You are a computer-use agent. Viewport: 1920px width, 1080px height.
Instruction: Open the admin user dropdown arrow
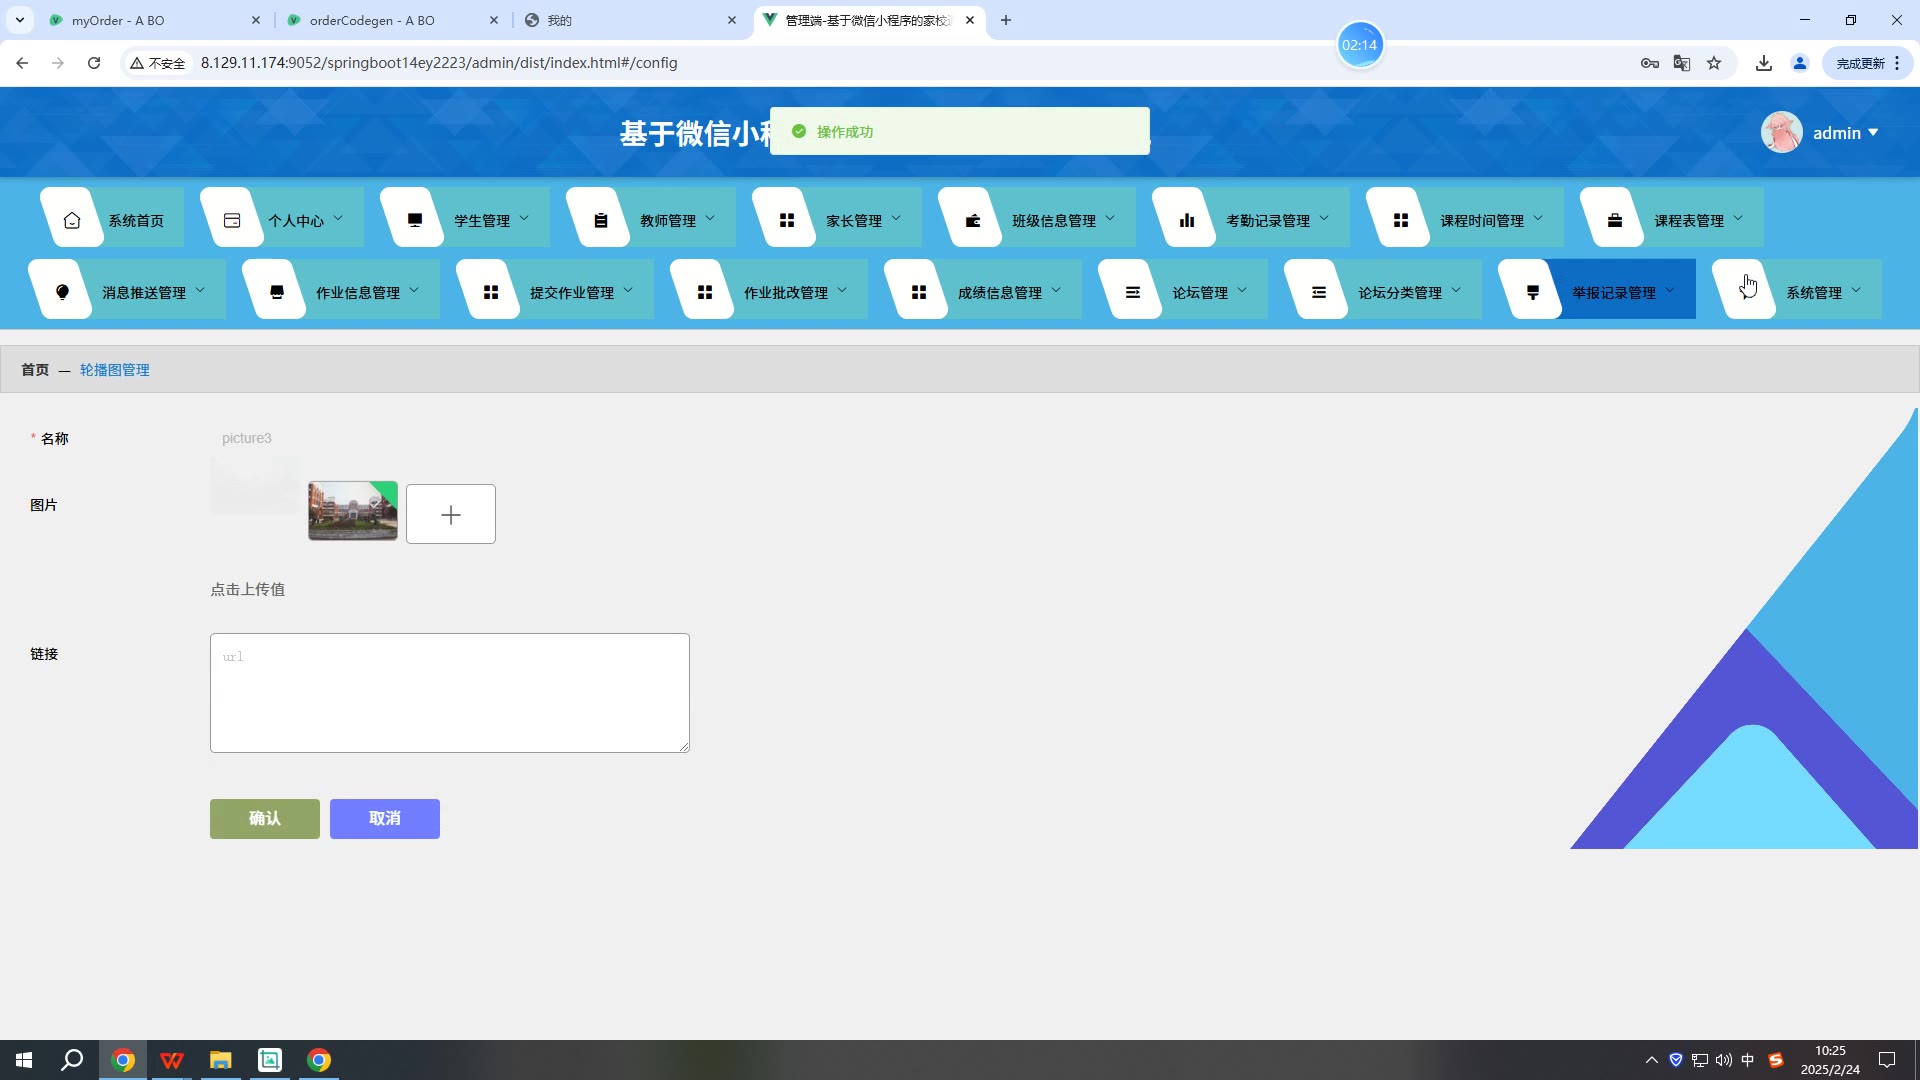point(1873,132)
